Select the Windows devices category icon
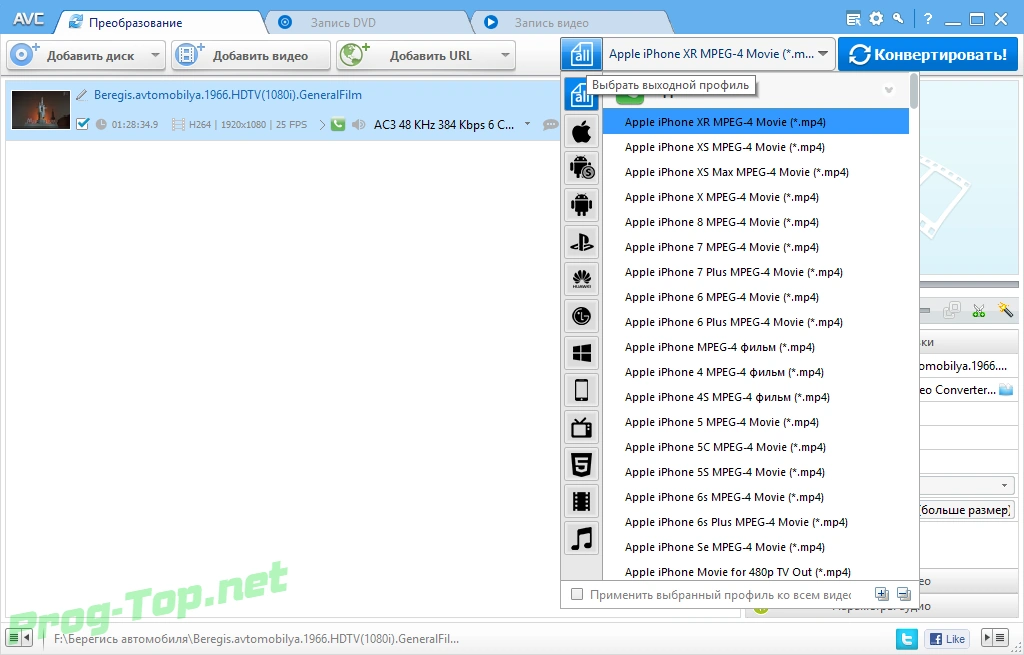The width and height of the screenshot is (1024, 655). (581, 353)
